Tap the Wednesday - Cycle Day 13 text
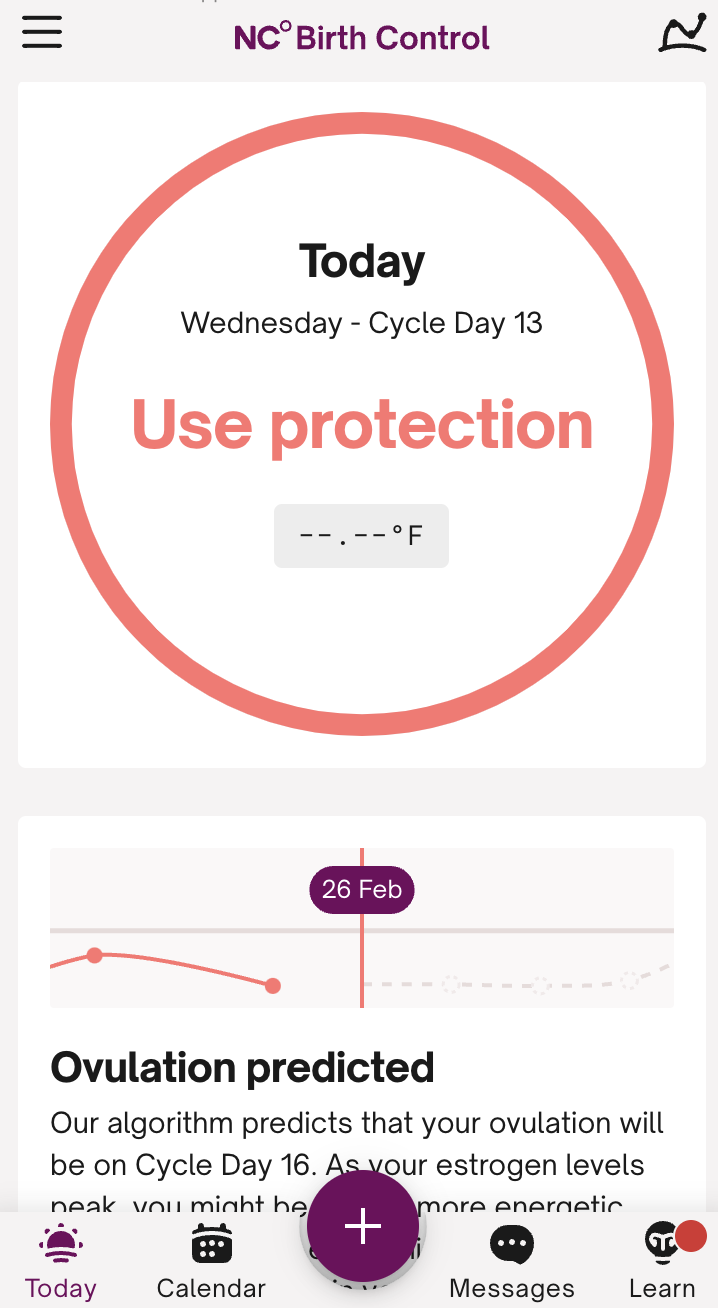The width and height of the screenshot is (718, 1308). (362, 323)
